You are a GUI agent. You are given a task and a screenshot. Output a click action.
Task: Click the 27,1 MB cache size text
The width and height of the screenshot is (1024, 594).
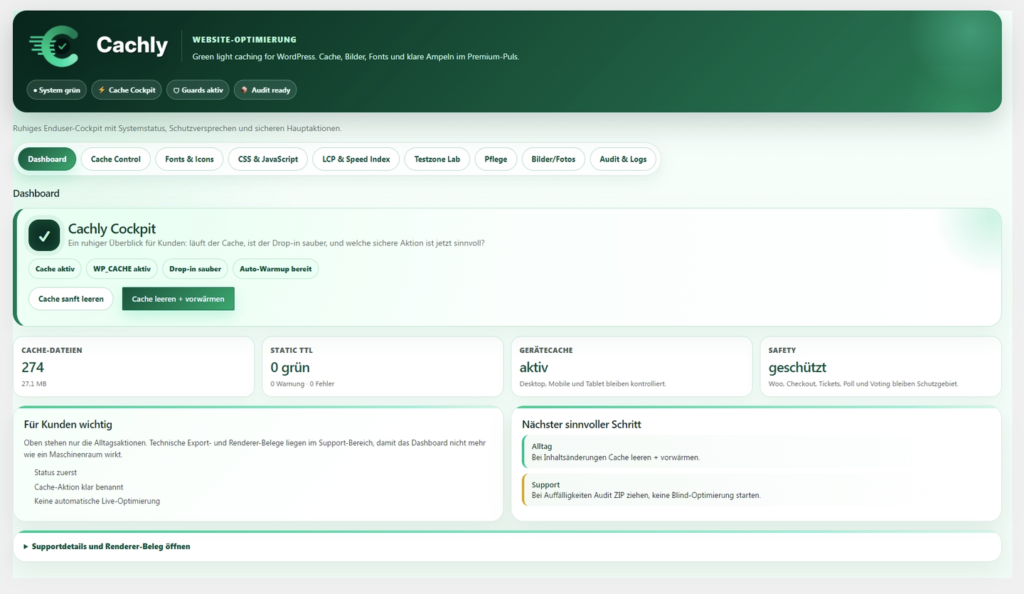34,384
